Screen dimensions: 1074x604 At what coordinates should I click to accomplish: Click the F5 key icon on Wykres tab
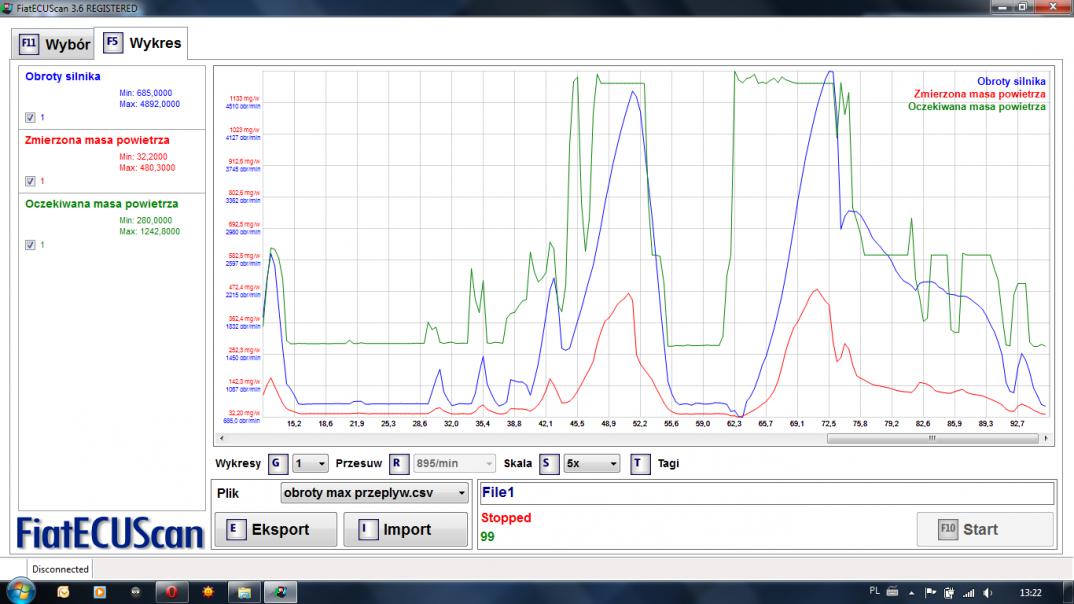[x=113, y=42]
